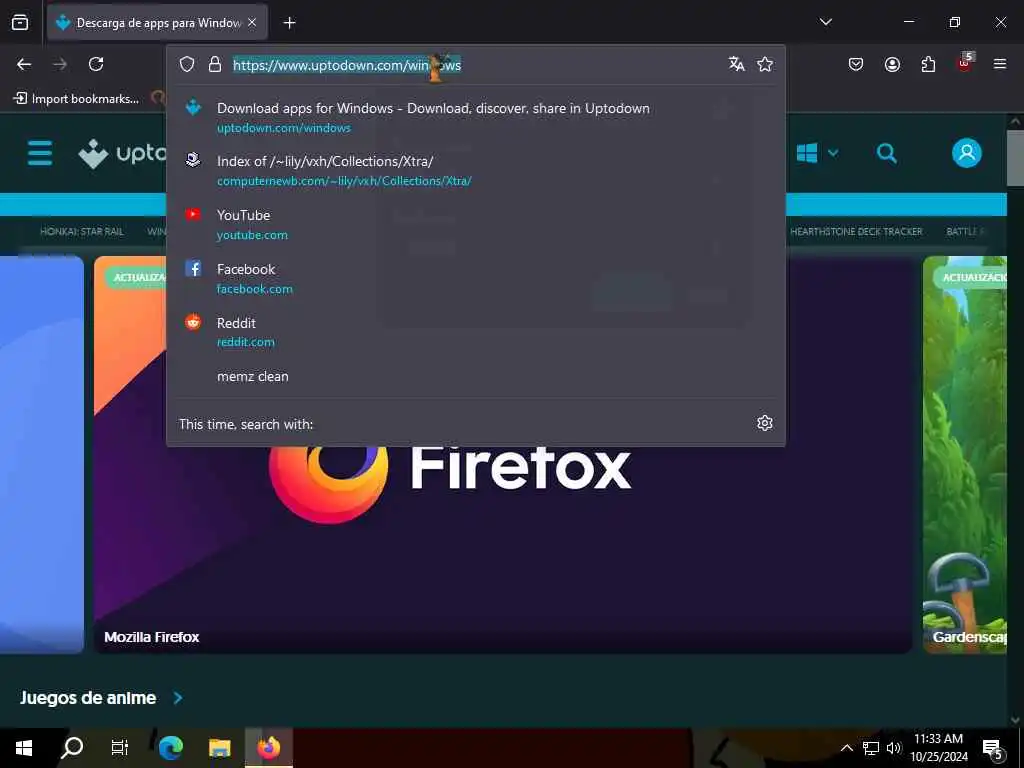Open the HONKAI: STAR RAIL tag

pyautogui.click(x=82, y=231)
